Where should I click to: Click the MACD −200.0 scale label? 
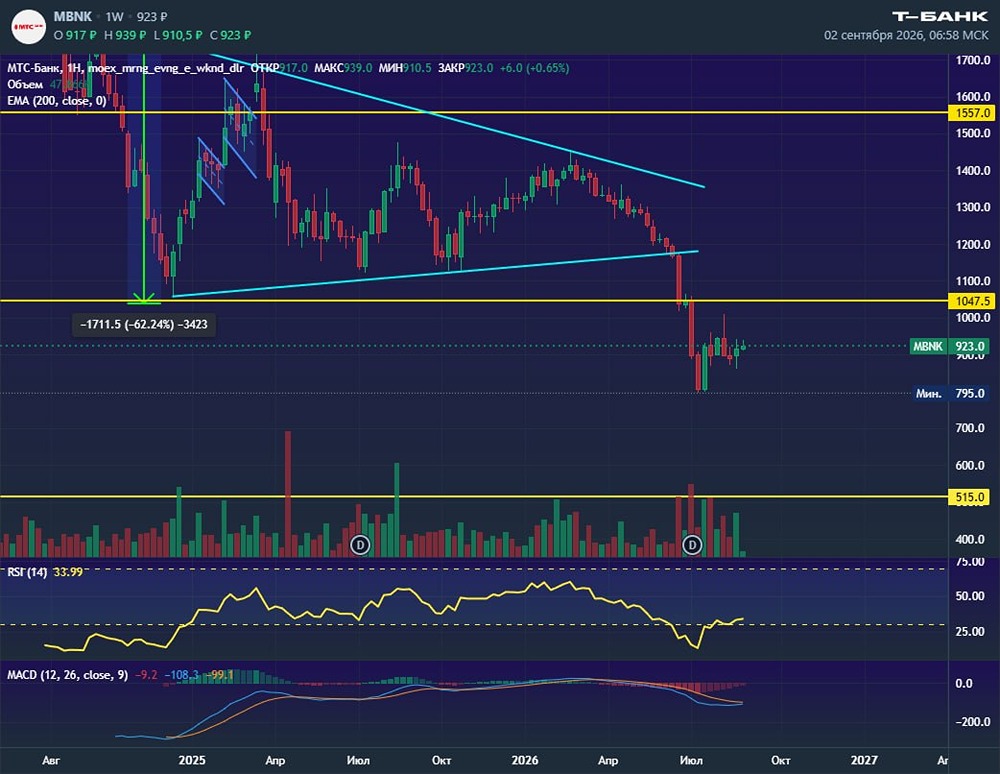click(x=973, y=722)
